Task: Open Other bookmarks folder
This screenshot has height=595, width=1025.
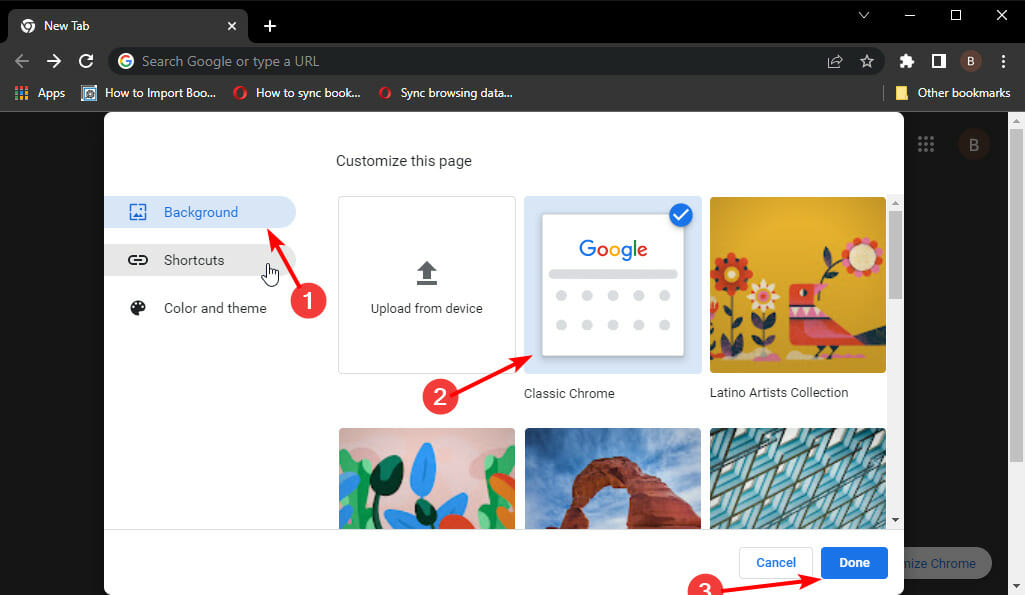Action: (x=953, y=93)
